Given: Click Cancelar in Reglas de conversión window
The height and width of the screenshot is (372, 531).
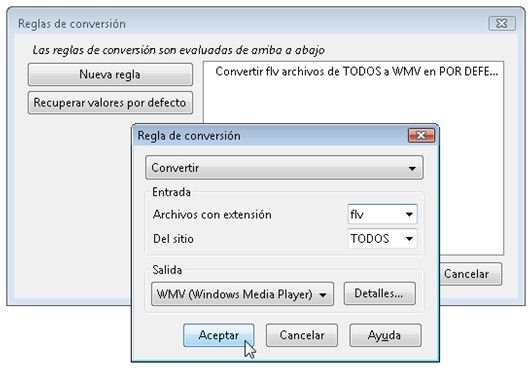Looking at the screenshot, I should coord(471,274).
